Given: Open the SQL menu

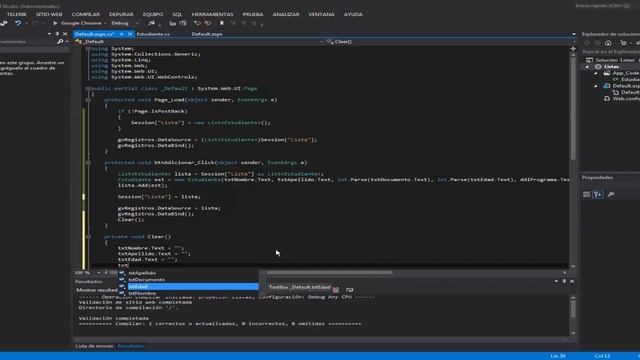Looking at the screenshot, I should 177,14.
